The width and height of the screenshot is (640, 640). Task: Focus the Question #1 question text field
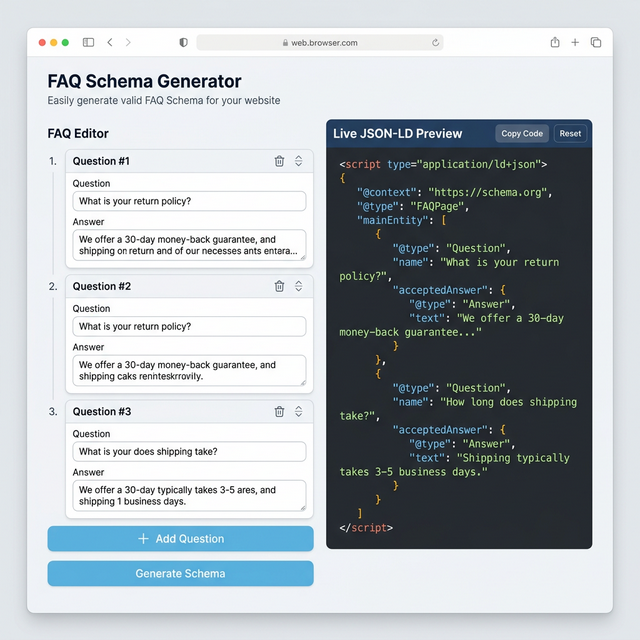(189, 201)
